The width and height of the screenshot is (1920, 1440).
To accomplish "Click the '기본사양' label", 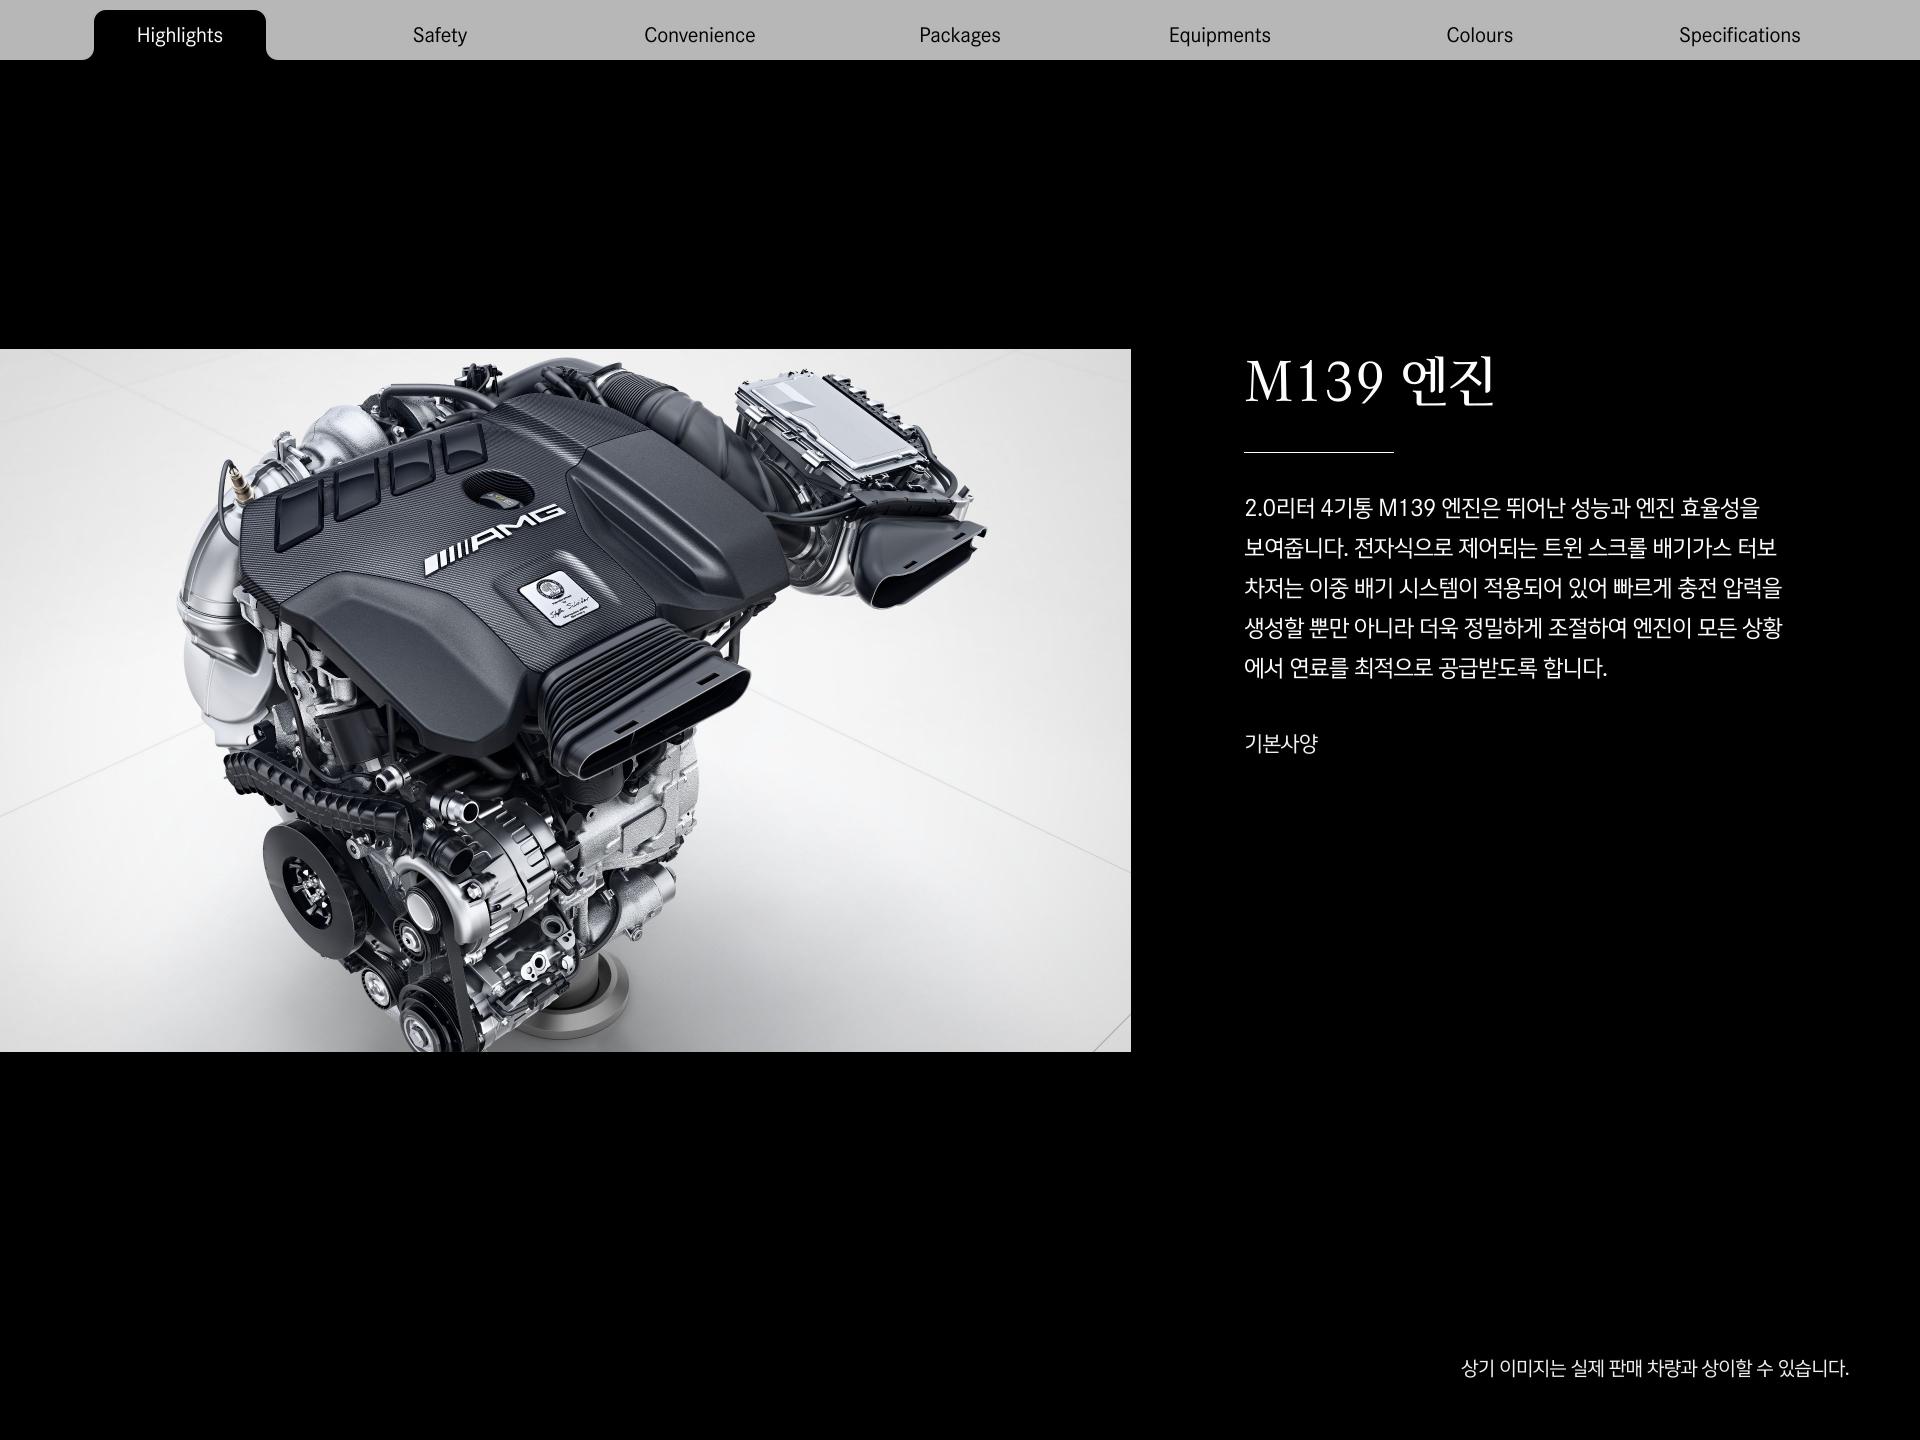I will coord(1281,743).
